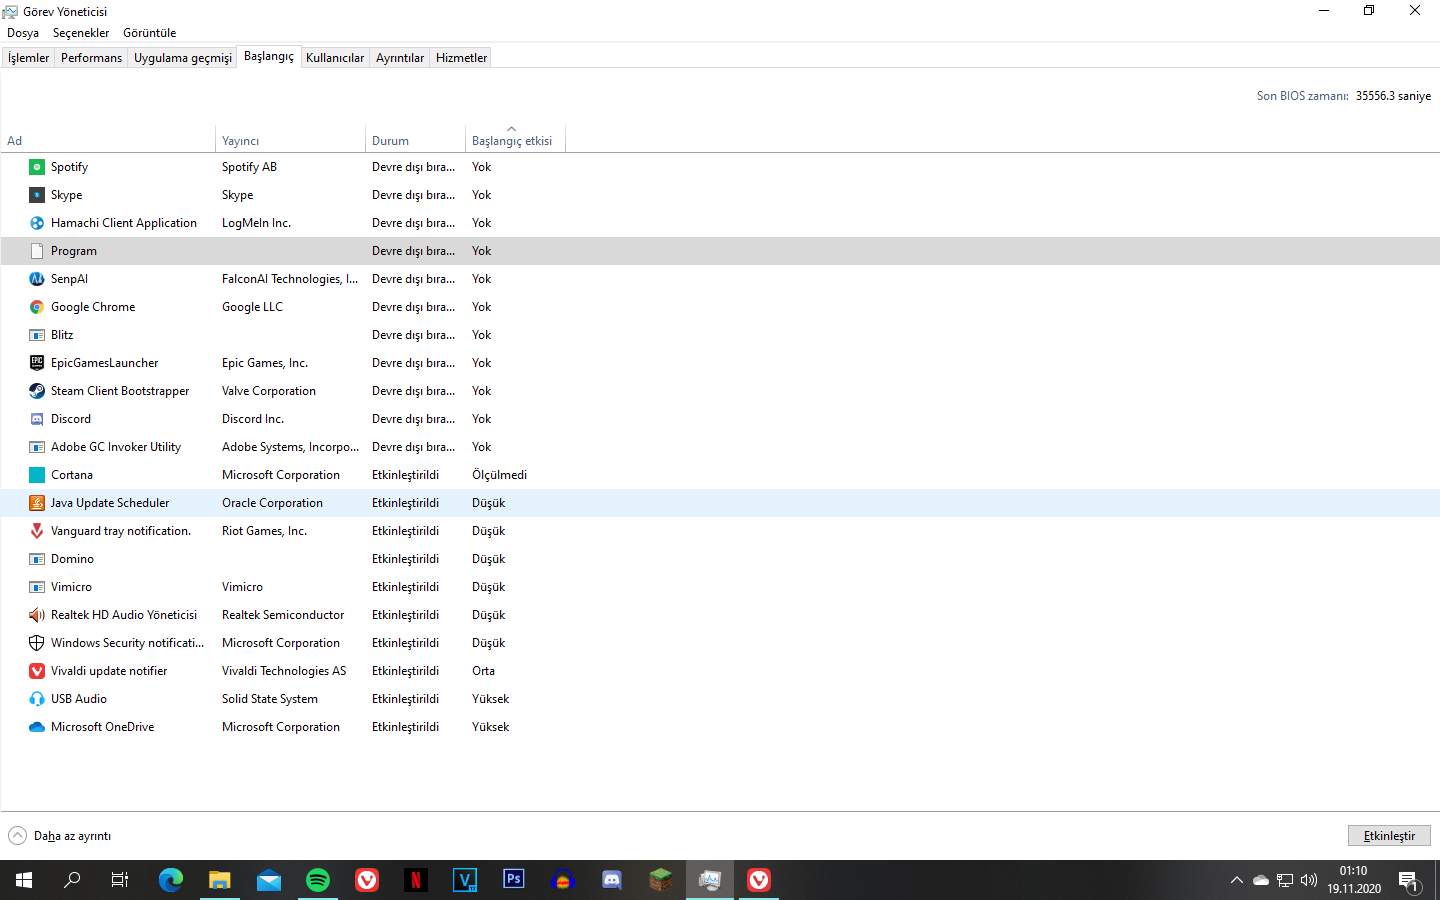This screenshot has height=900, width=1440.
Task: Click the blank file icon beside Program
Action: 37,251
